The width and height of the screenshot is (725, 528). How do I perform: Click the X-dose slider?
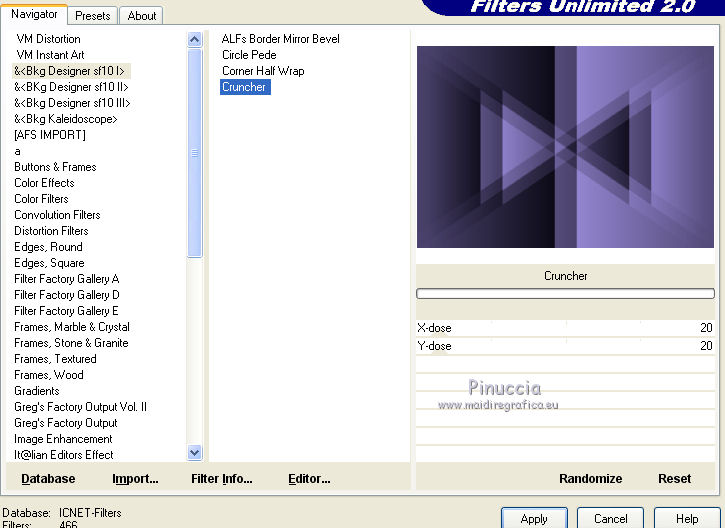point(565,328)
